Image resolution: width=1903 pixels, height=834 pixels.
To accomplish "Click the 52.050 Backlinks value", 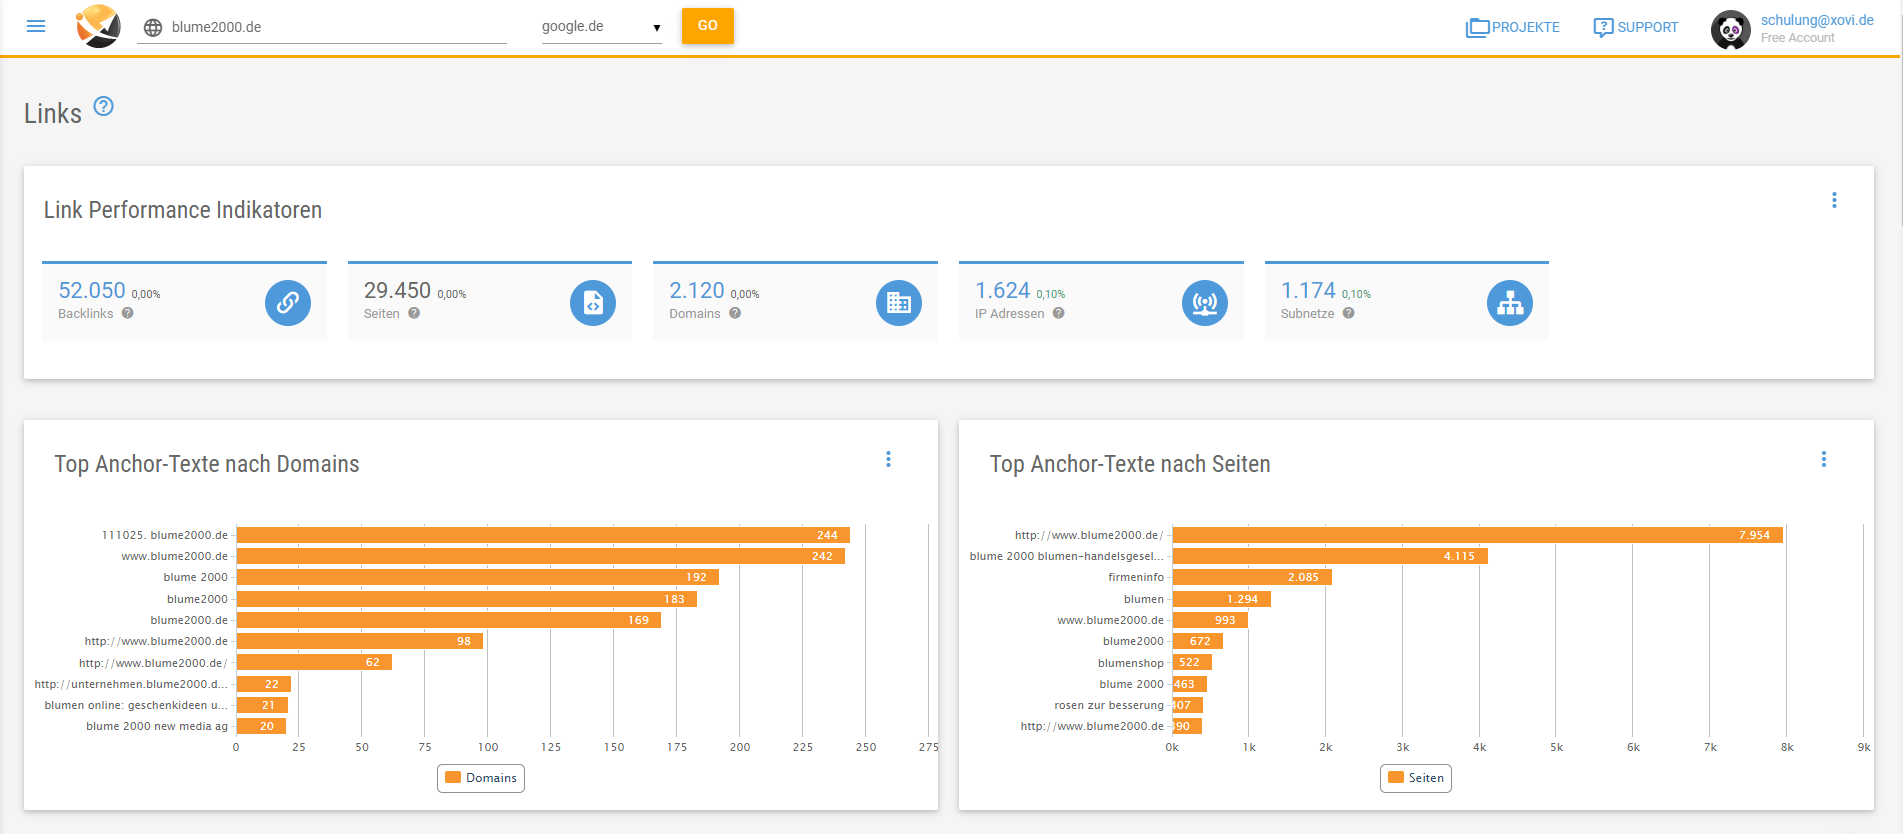I will click(x=92, y=290).
